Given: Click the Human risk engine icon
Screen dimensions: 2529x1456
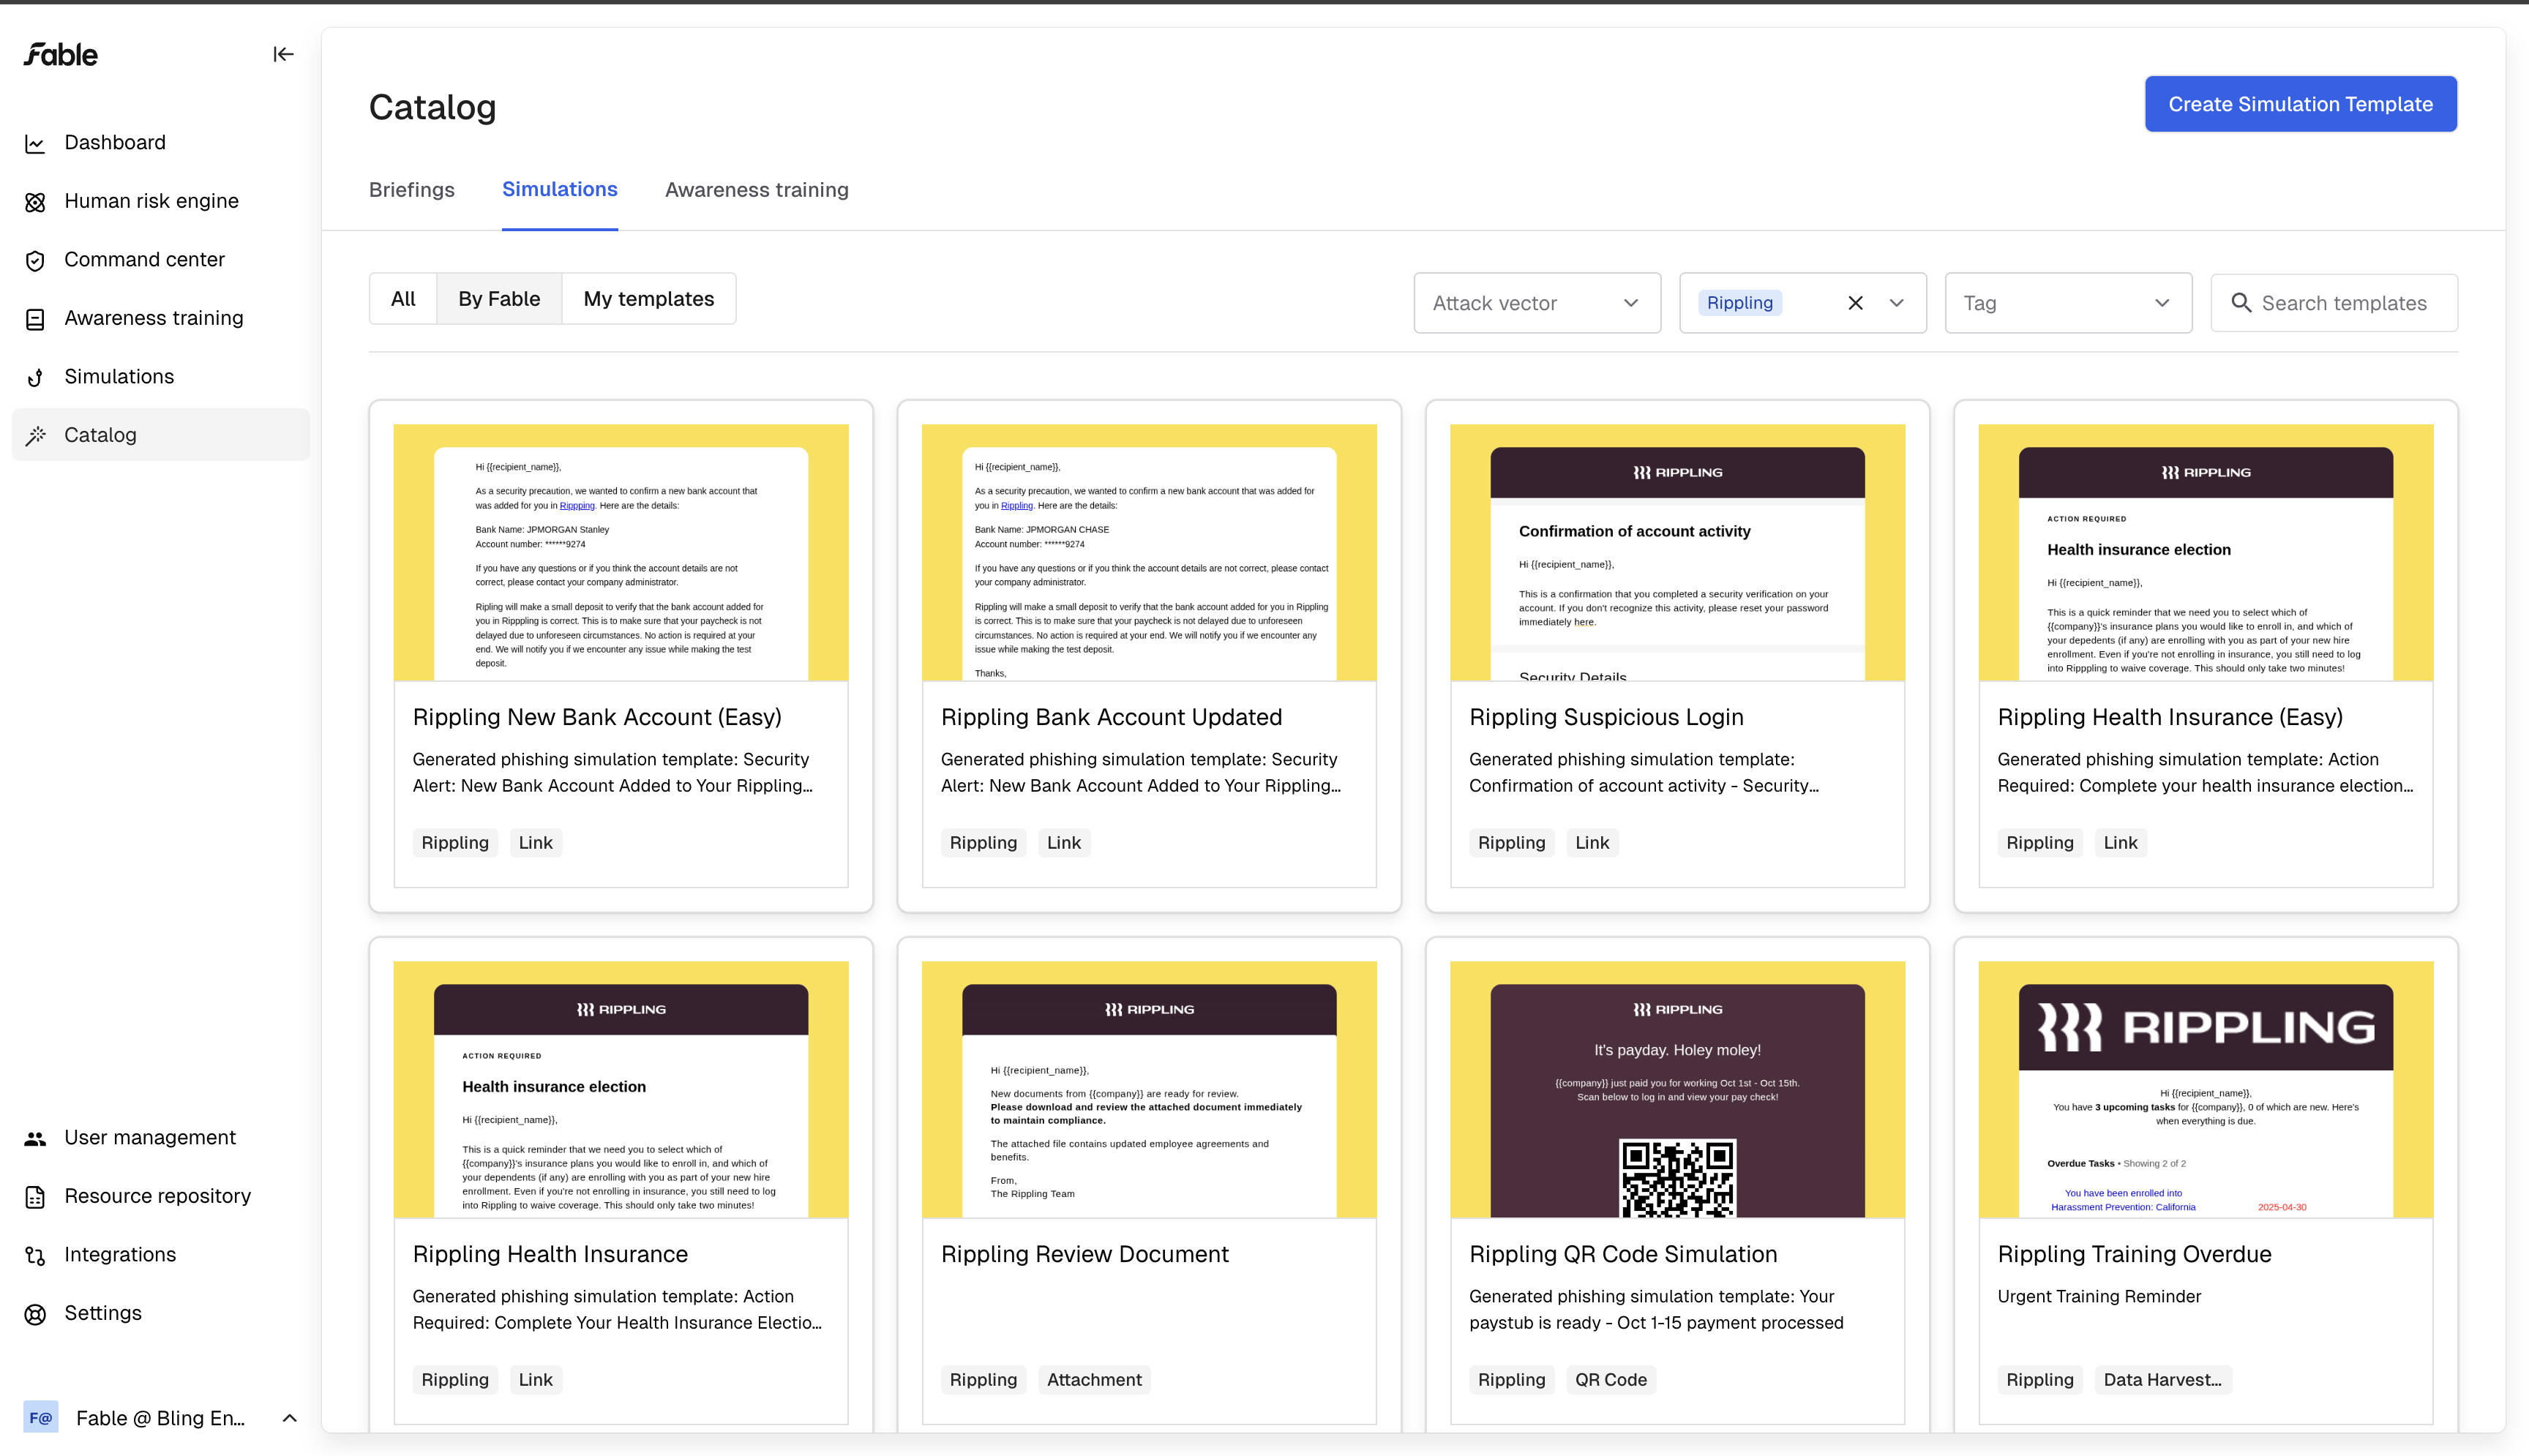Looking at the screenshot, I should [x=35, y=202].
